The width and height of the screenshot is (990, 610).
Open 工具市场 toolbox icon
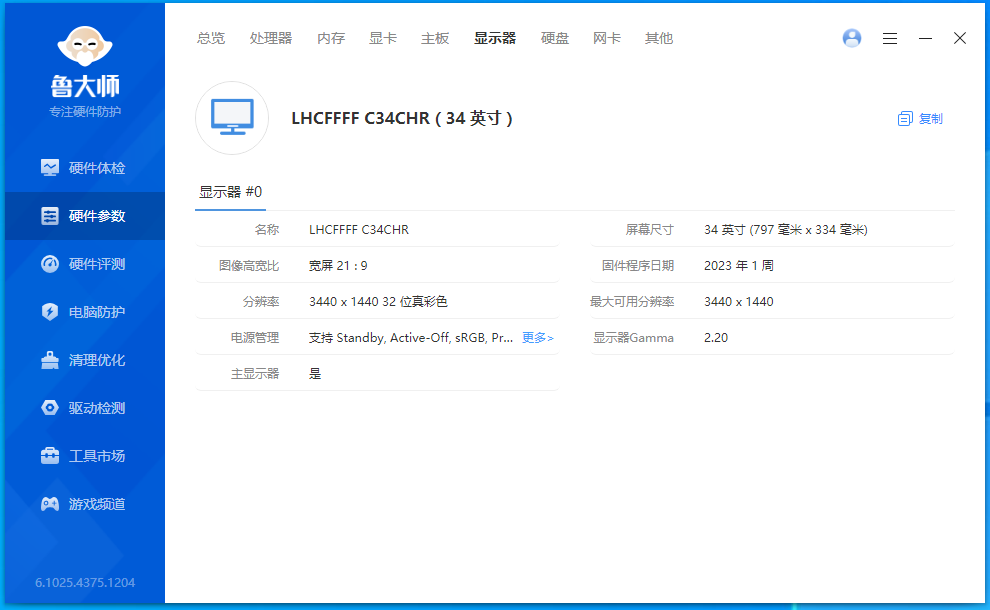tap(49, 456)
